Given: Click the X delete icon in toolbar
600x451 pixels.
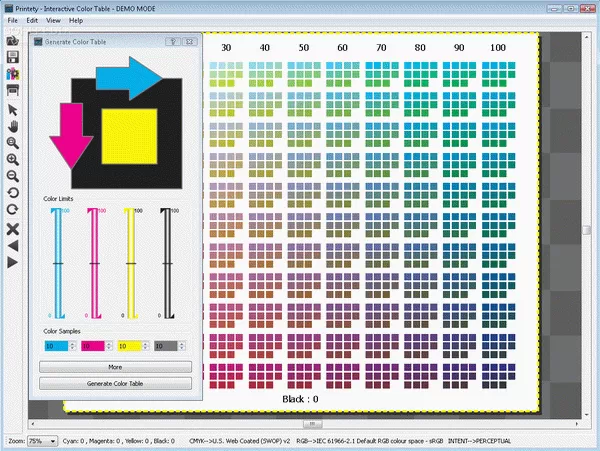Looking at the screenshot, I should click(13, 229).
